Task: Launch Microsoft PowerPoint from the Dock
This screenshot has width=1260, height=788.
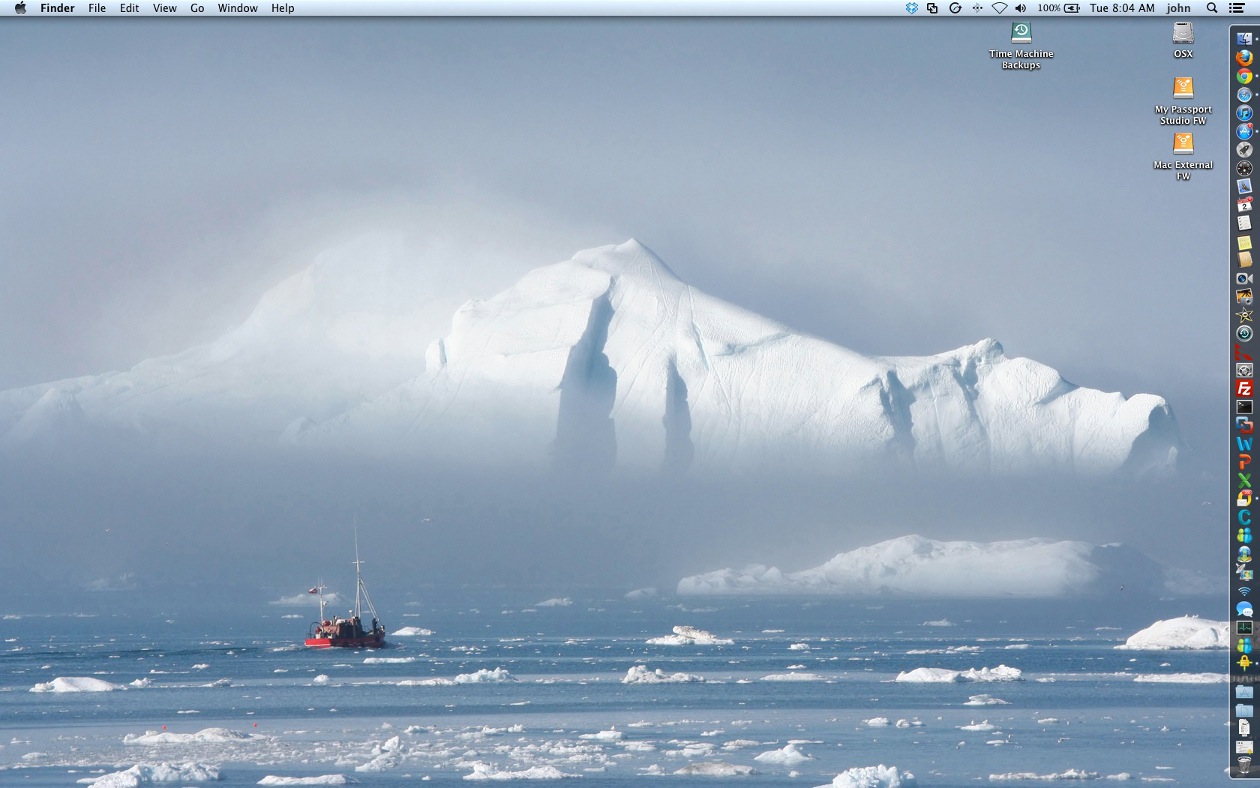Action: (x=1244, y=461)
